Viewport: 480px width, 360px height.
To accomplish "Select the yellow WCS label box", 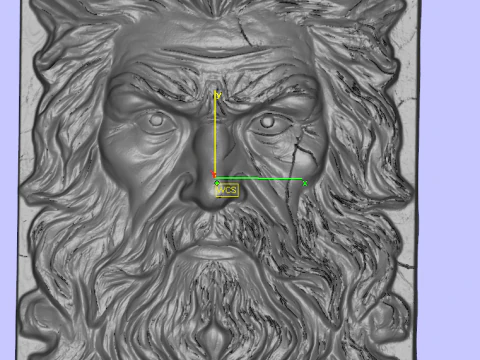I will coord(227,190).
